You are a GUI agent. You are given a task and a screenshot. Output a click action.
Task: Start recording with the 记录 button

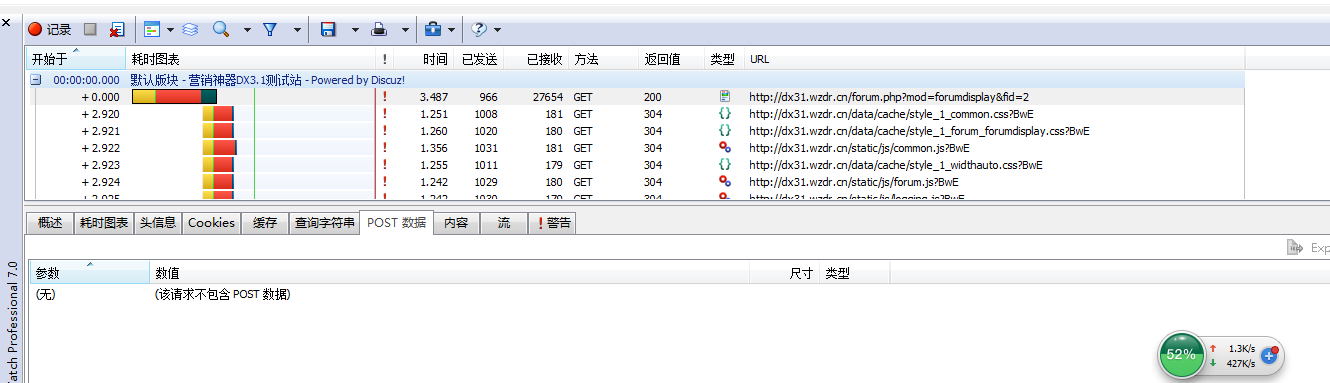[x=50, y=30]
